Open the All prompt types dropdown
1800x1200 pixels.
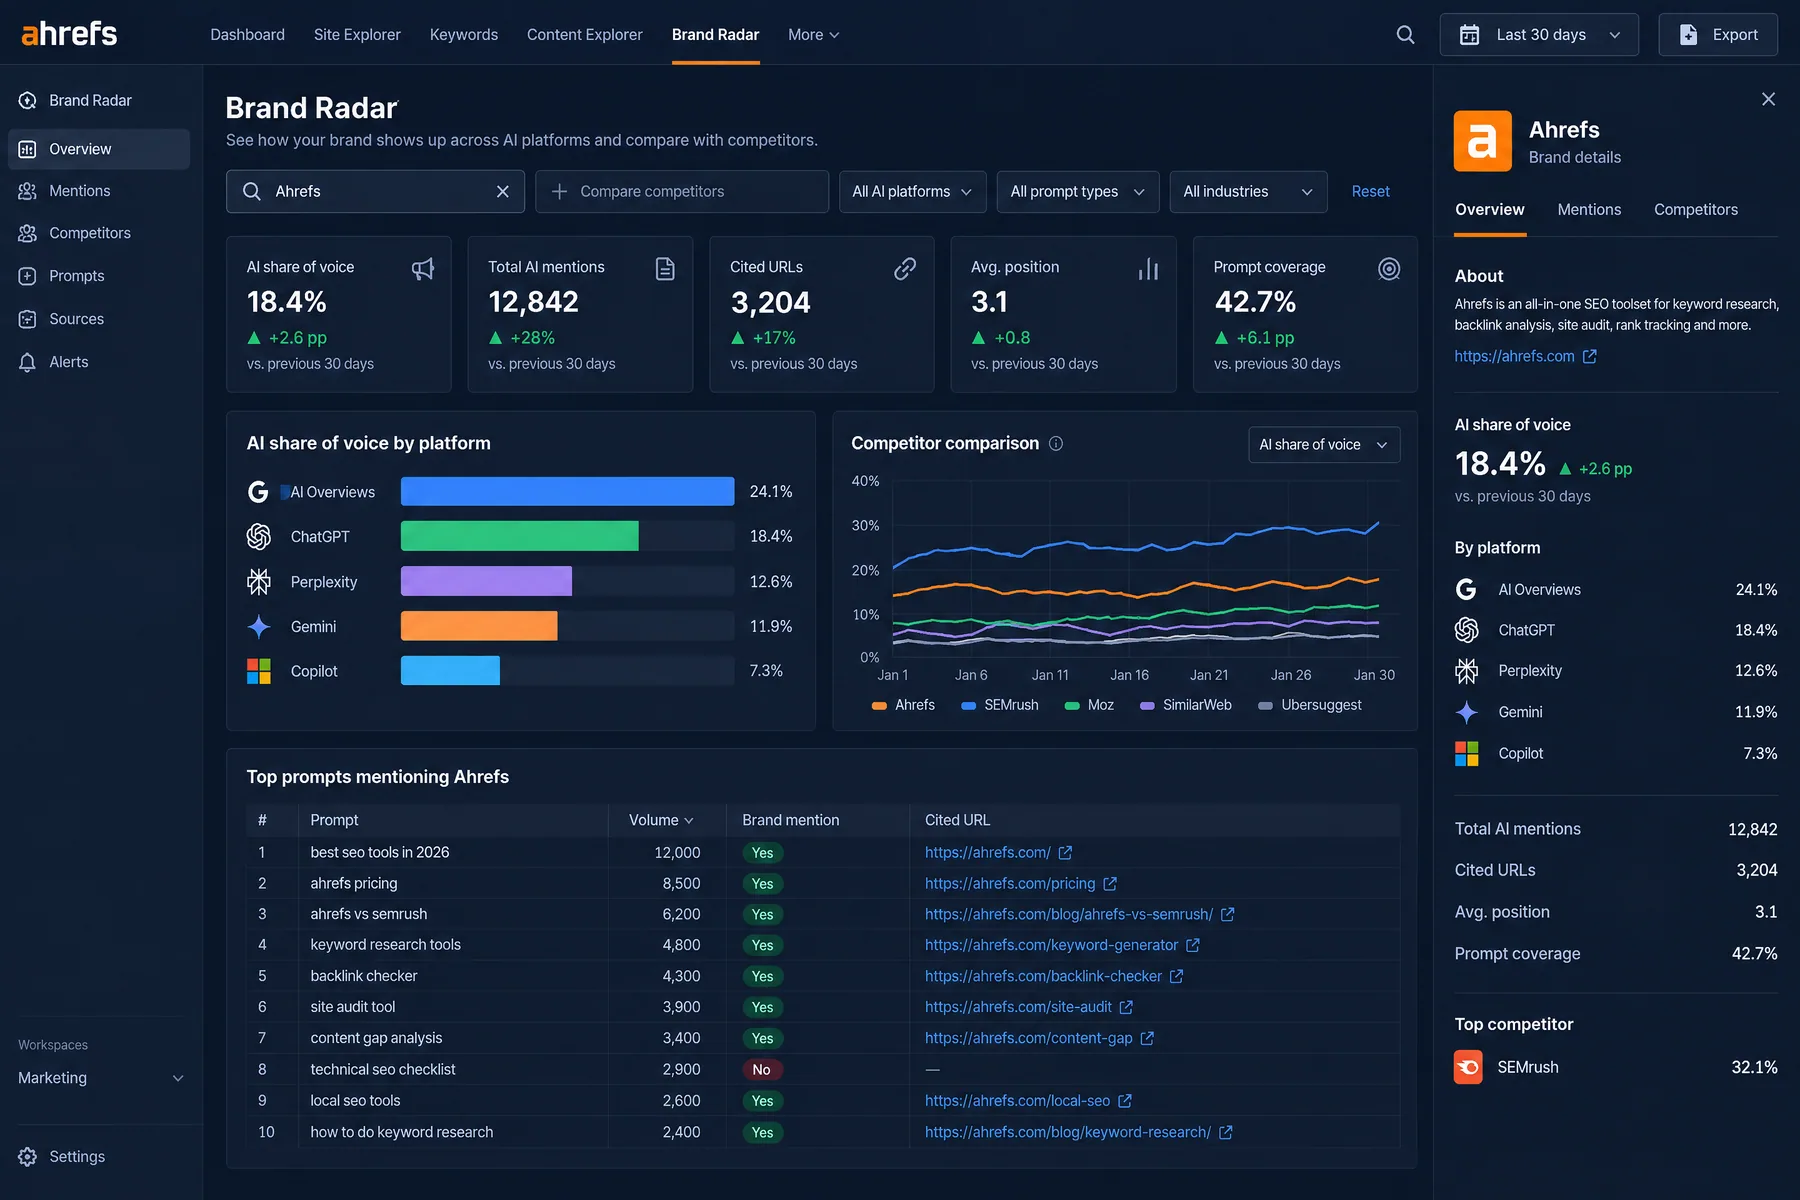(x=1078, y=191)
